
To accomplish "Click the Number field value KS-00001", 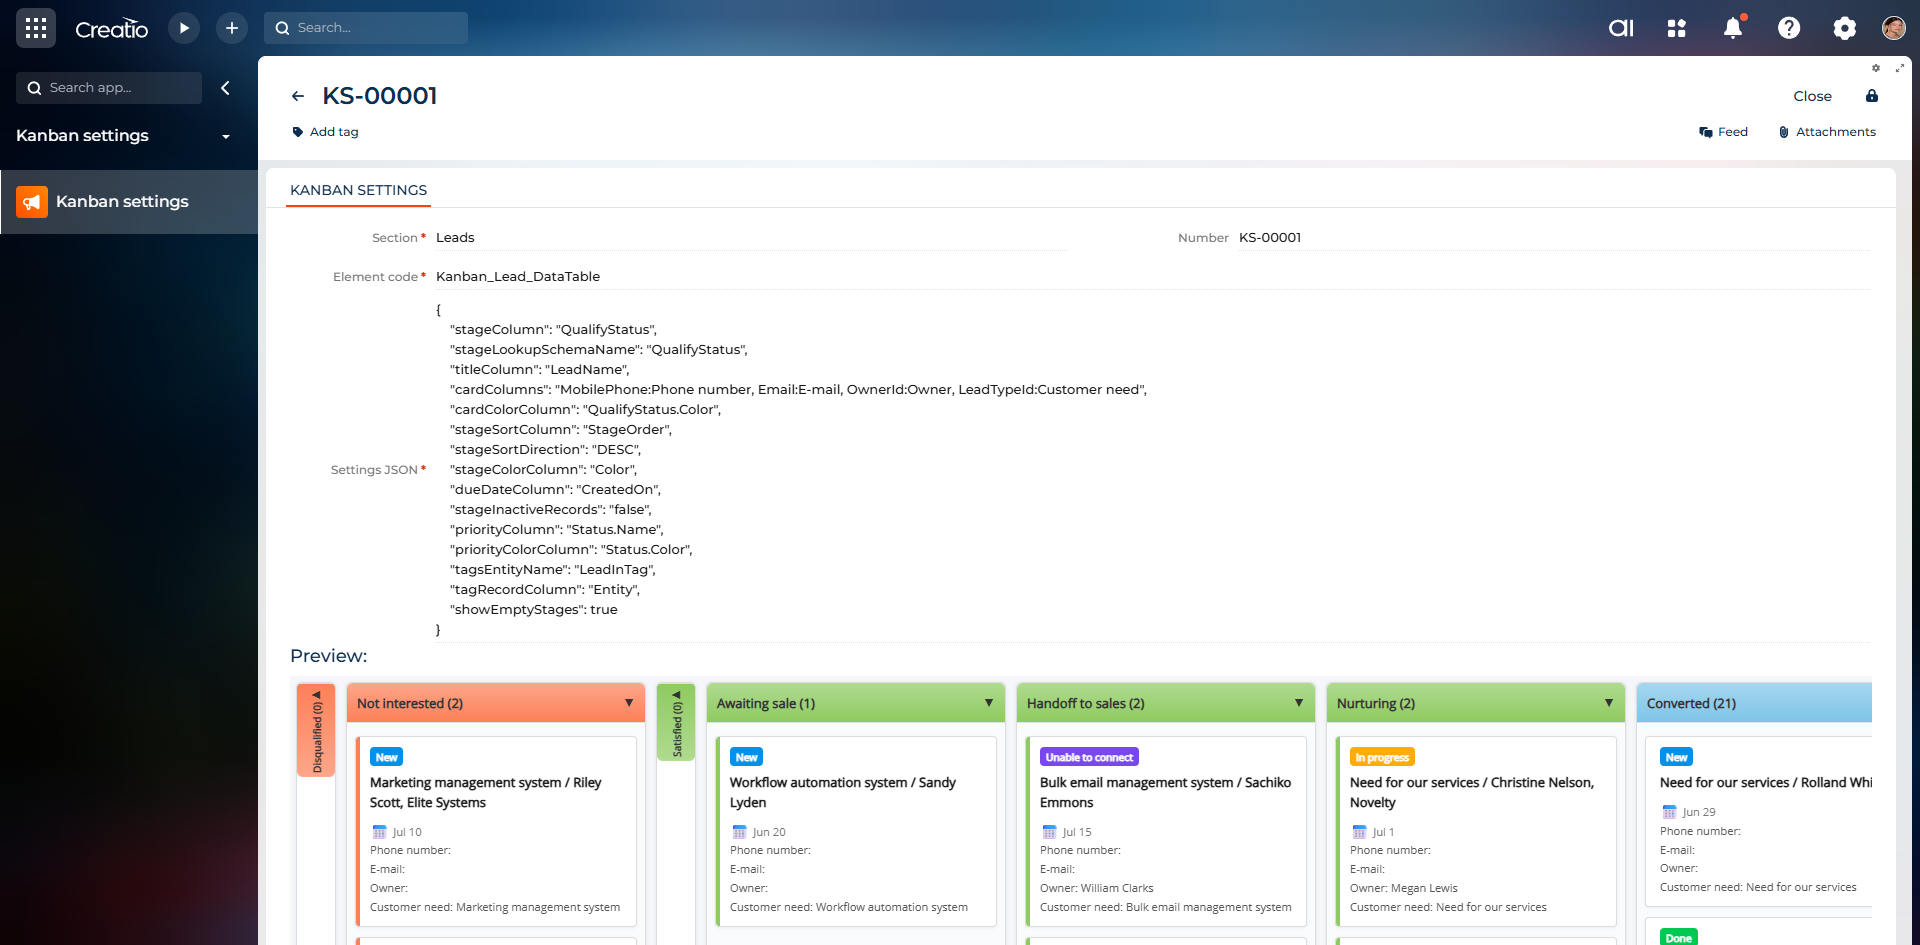I will coord(1554,238).
